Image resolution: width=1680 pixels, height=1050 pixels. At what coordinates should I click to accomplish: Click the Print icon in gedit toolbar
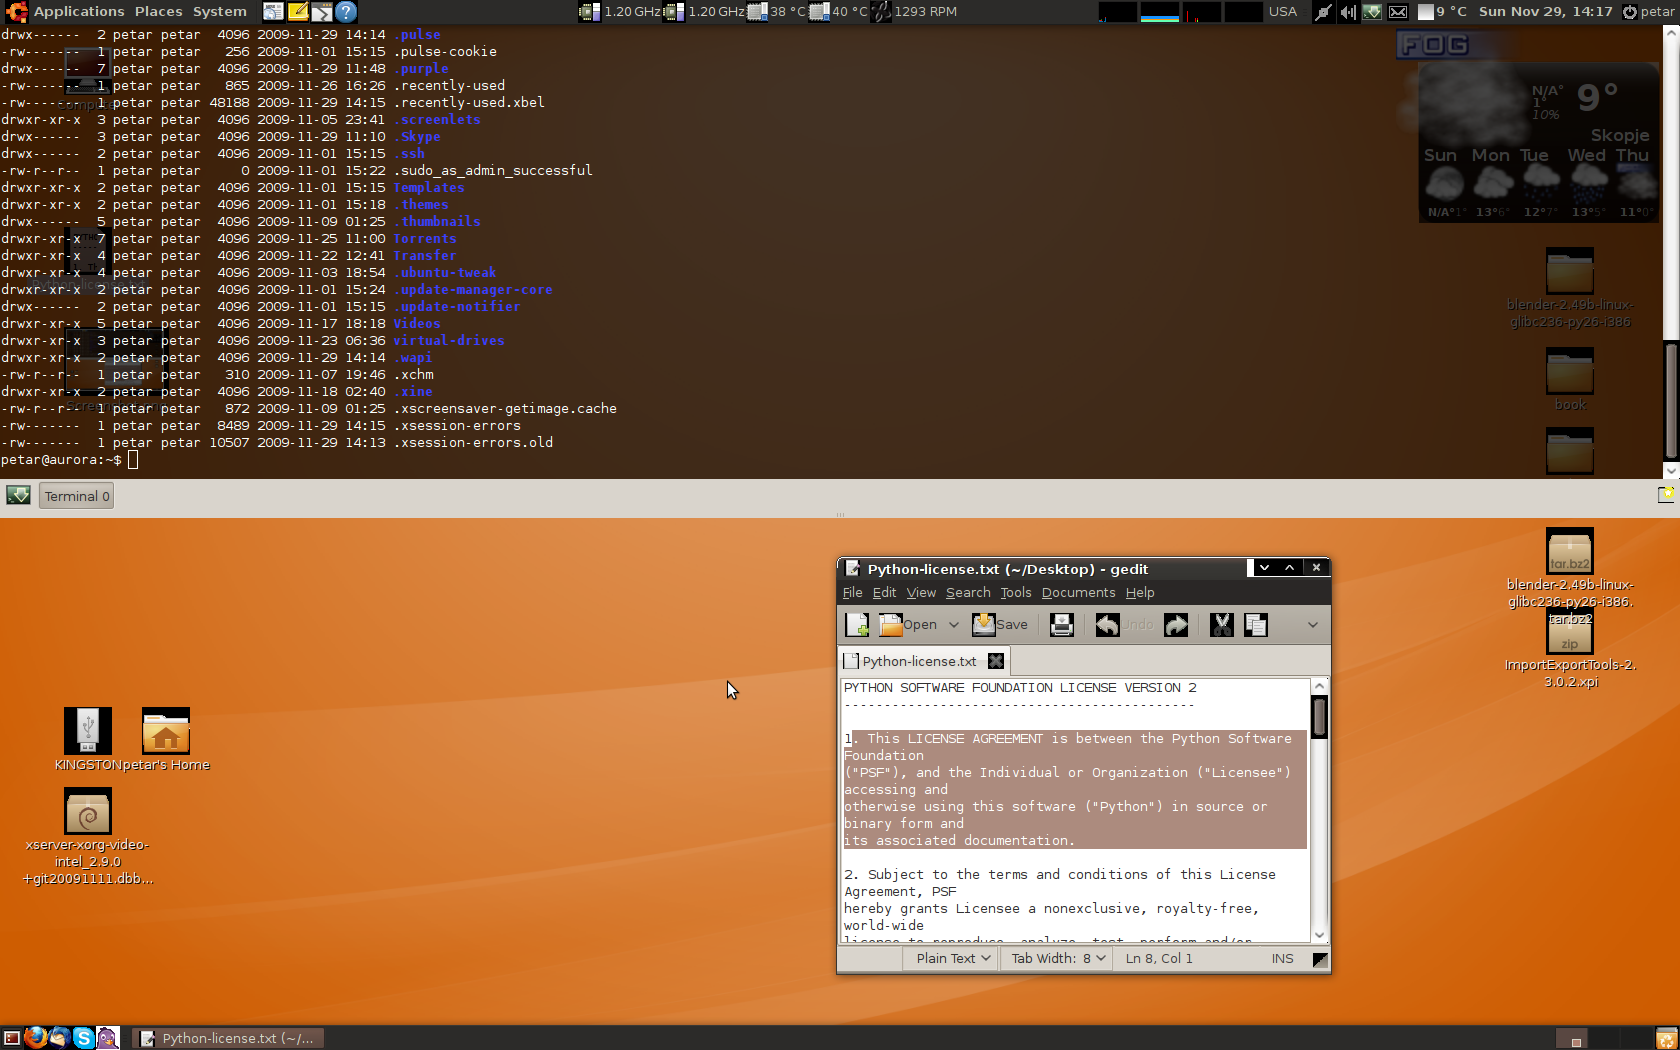point(1061,625)
